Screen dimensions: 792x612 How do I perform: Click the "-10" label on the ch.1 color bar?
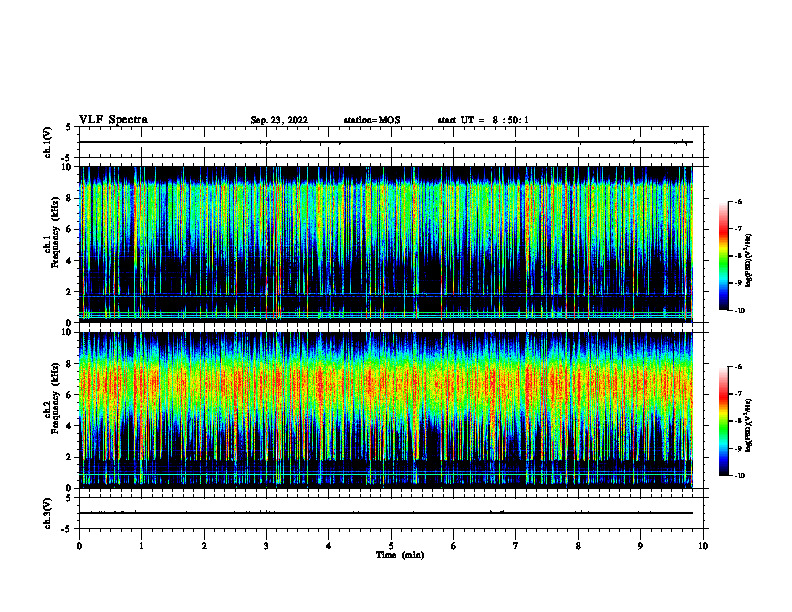click(x=739, y=311)
